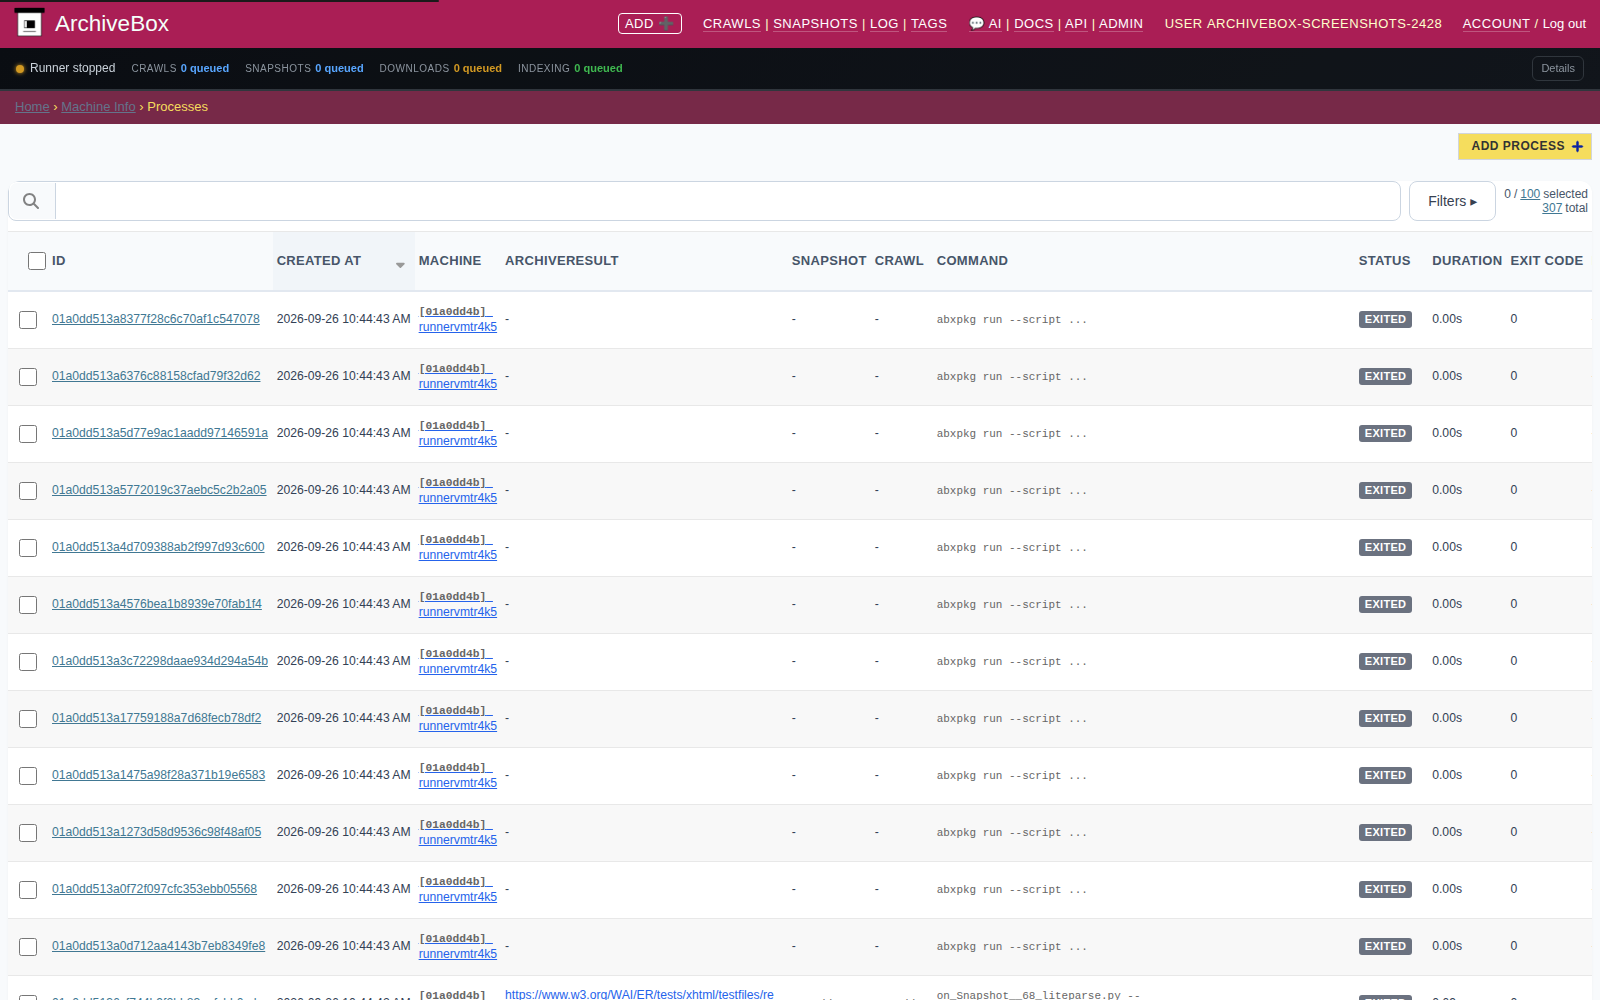Check row 01a0dd513a17759188a7d68fecb78df2

(x=28, y=719)
